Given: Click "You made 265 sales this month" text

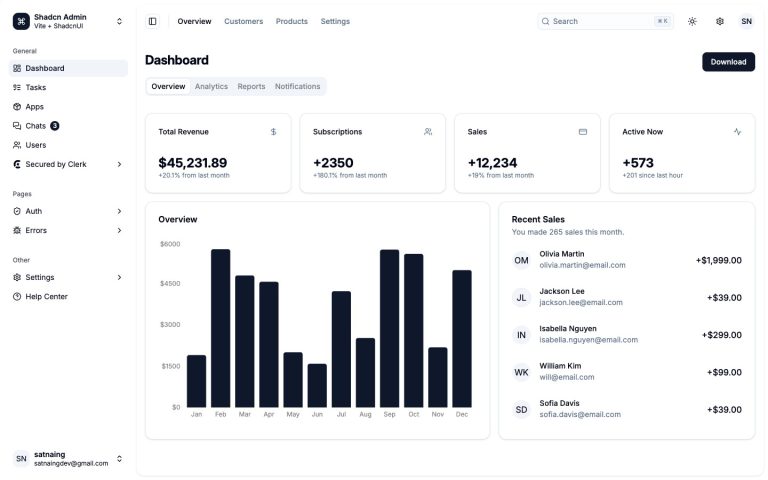Looking at the screenshot, I should tap(568, 232).
